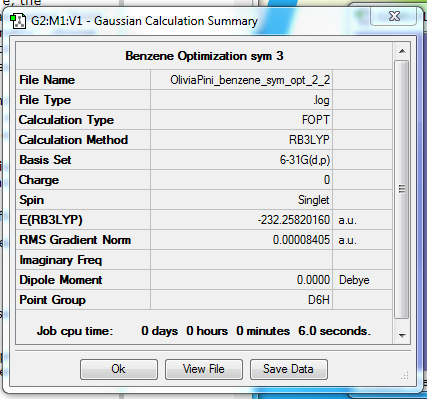Select the dipole moment value 0.0000
Image resolution: width=427 pixels, height=399 pixels.
click(313, 280)
